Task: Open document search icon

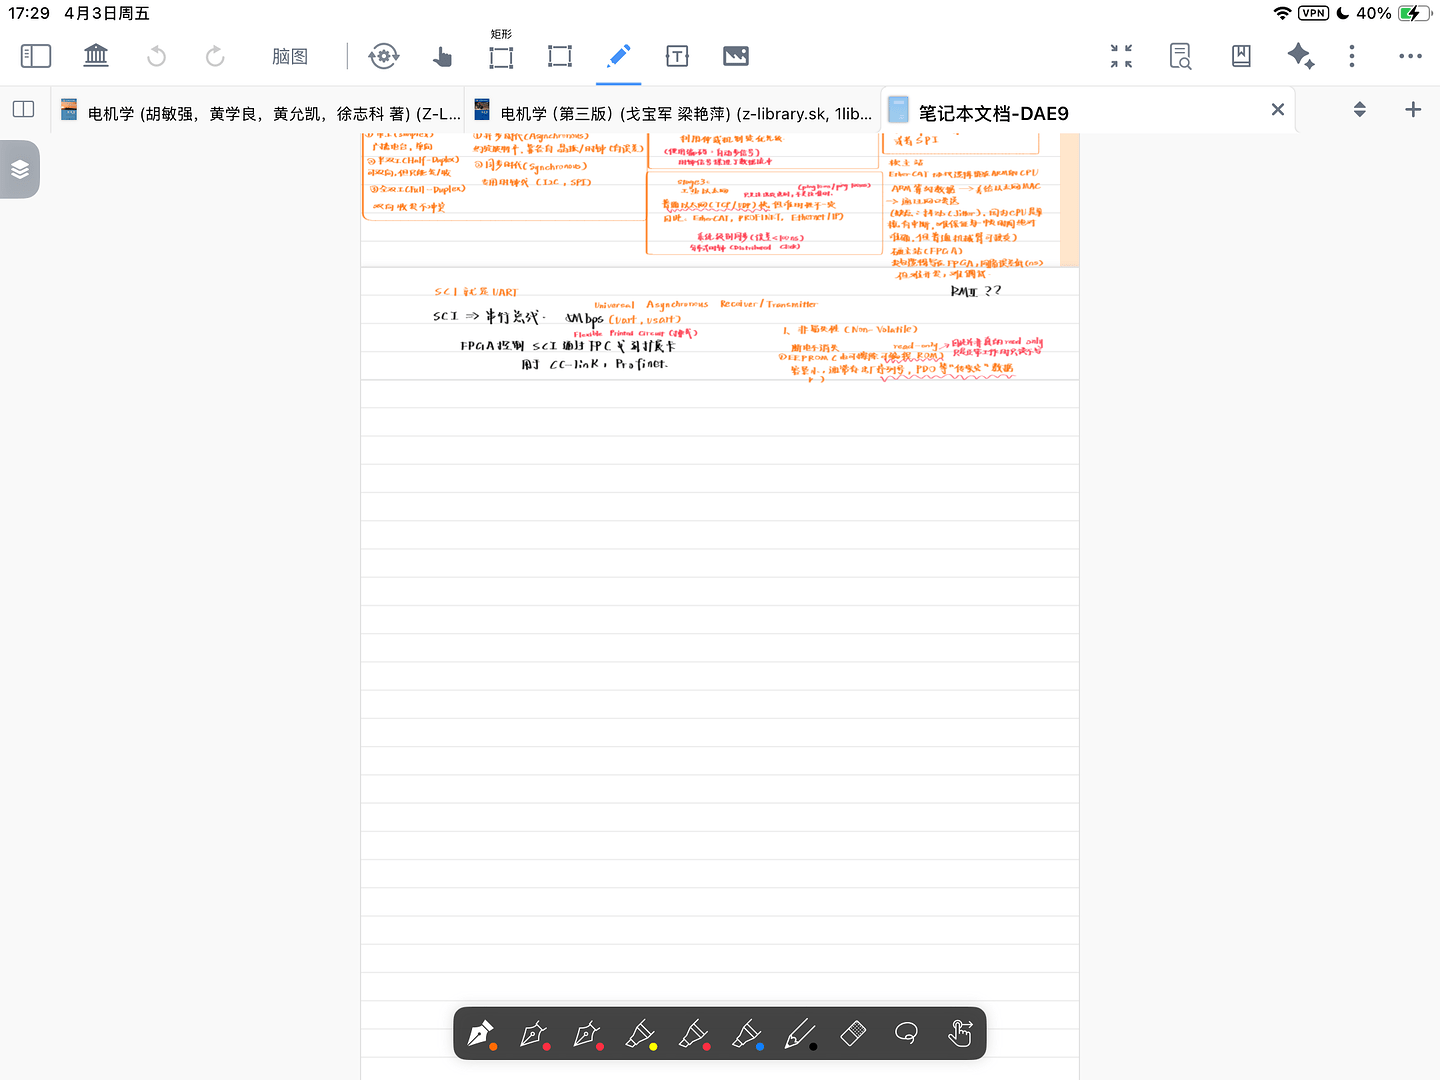Action: tap(1181, 56)
